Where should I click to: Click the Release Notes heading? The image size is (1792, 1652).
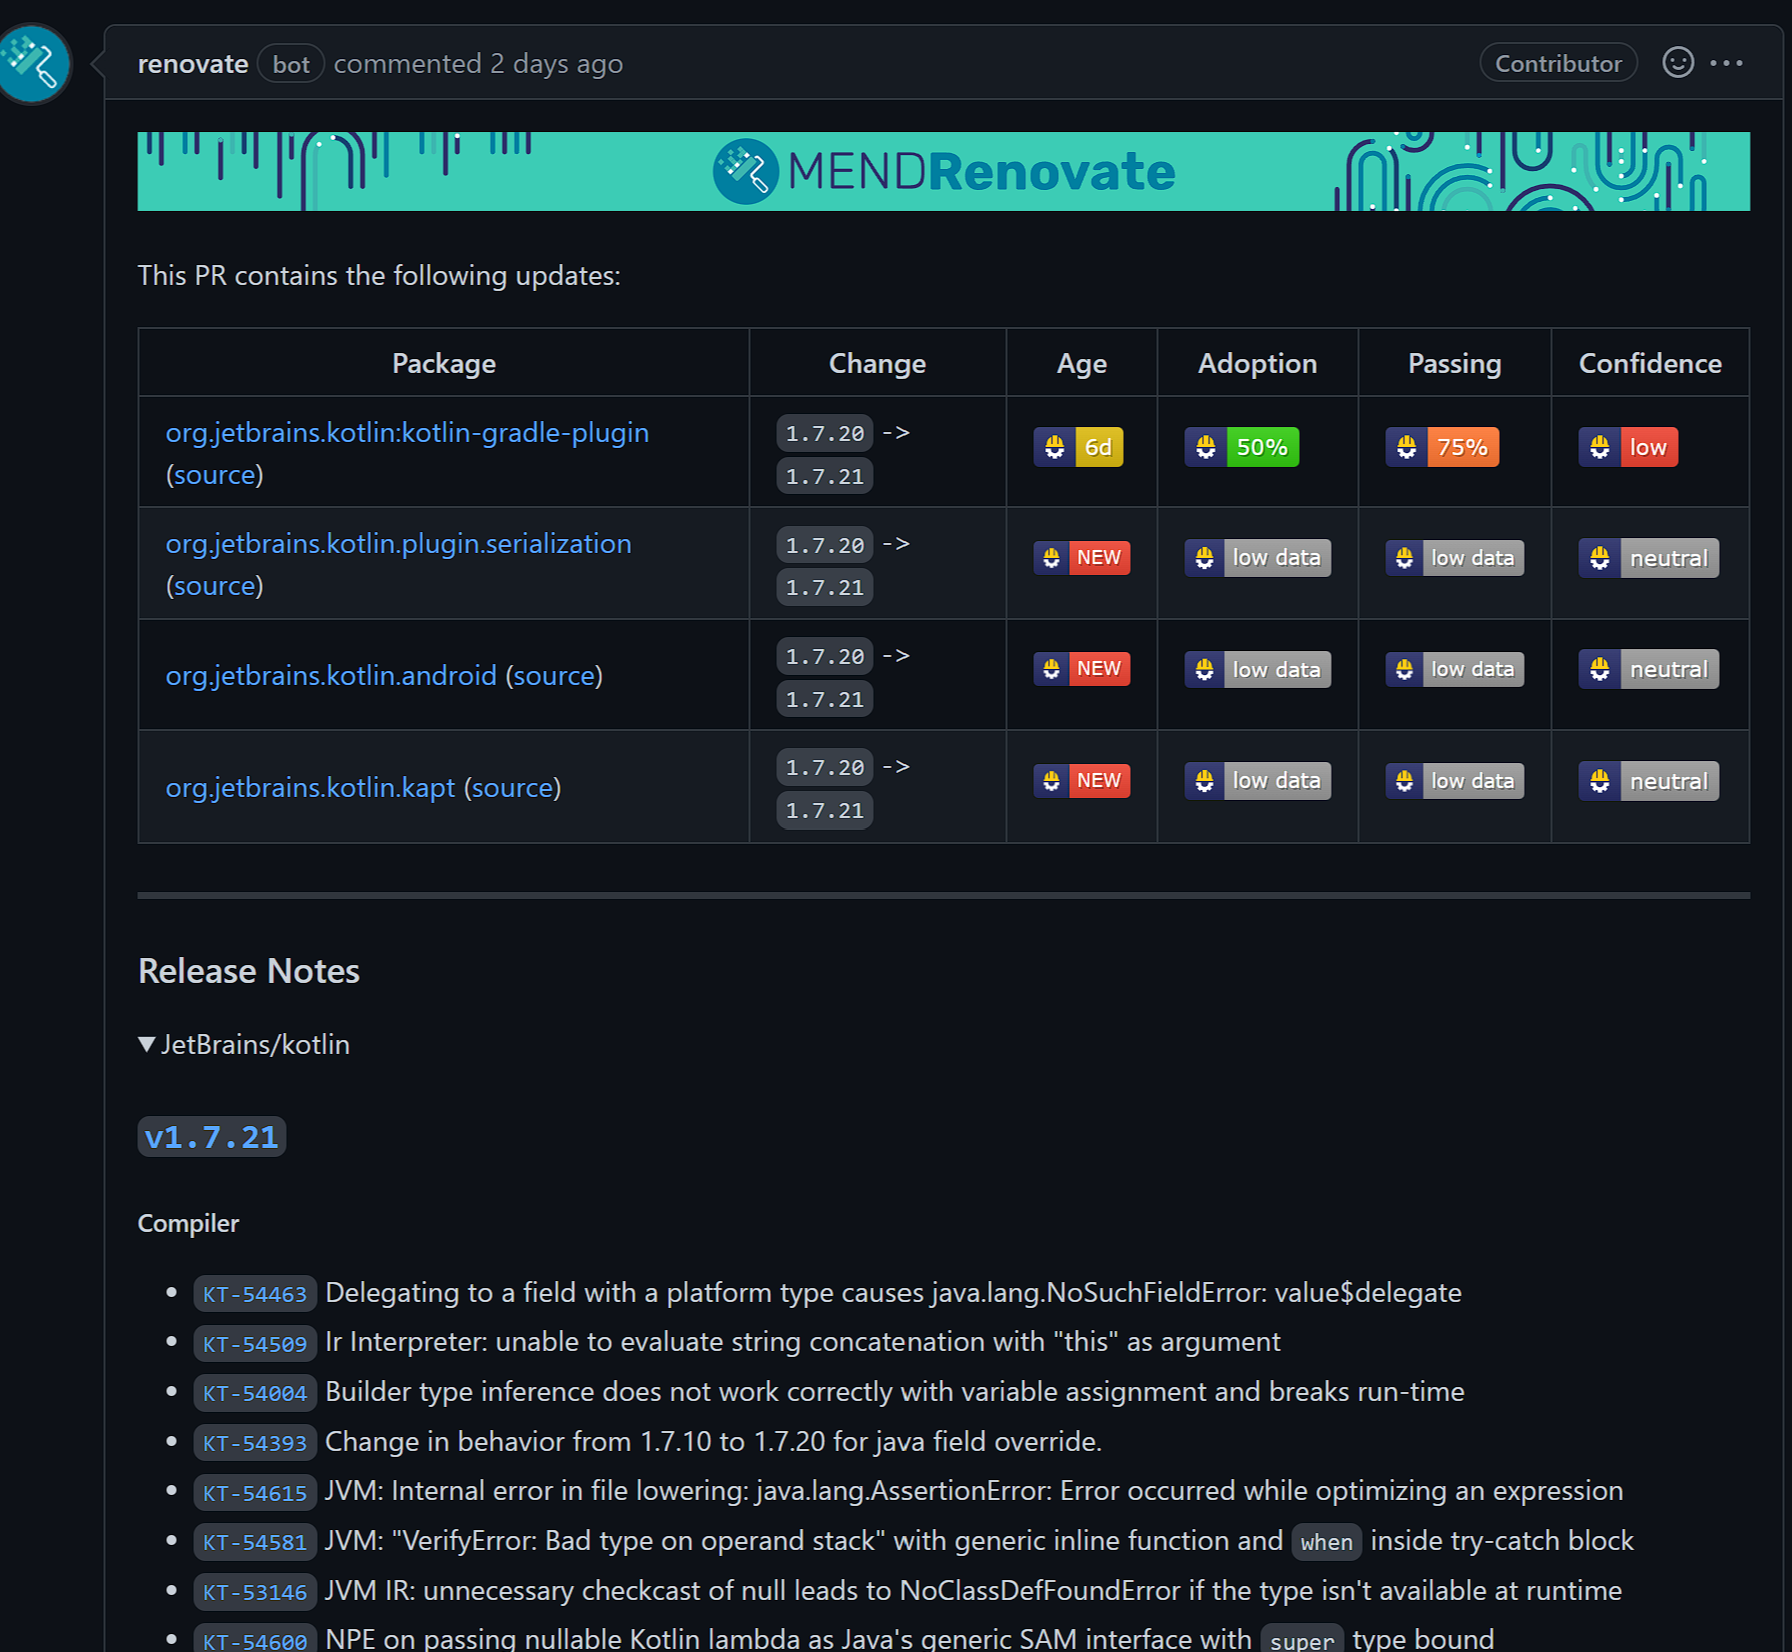(x=249, y=971)
